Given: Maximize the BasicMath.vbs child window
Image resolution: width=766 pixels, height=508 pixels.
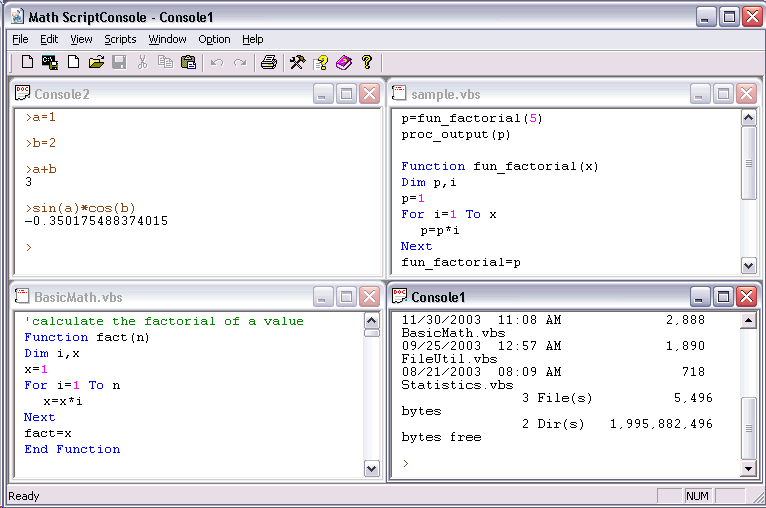Looking at the screenshot, I should point(346,297).
